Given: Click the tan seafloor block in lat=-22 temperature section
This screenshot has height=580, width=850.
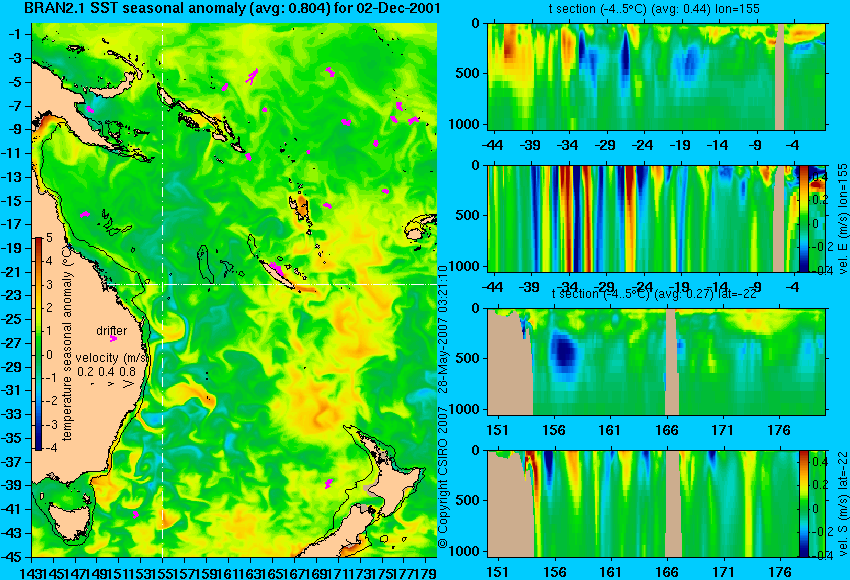Looking at the screenshot, I should coord(510,362).
